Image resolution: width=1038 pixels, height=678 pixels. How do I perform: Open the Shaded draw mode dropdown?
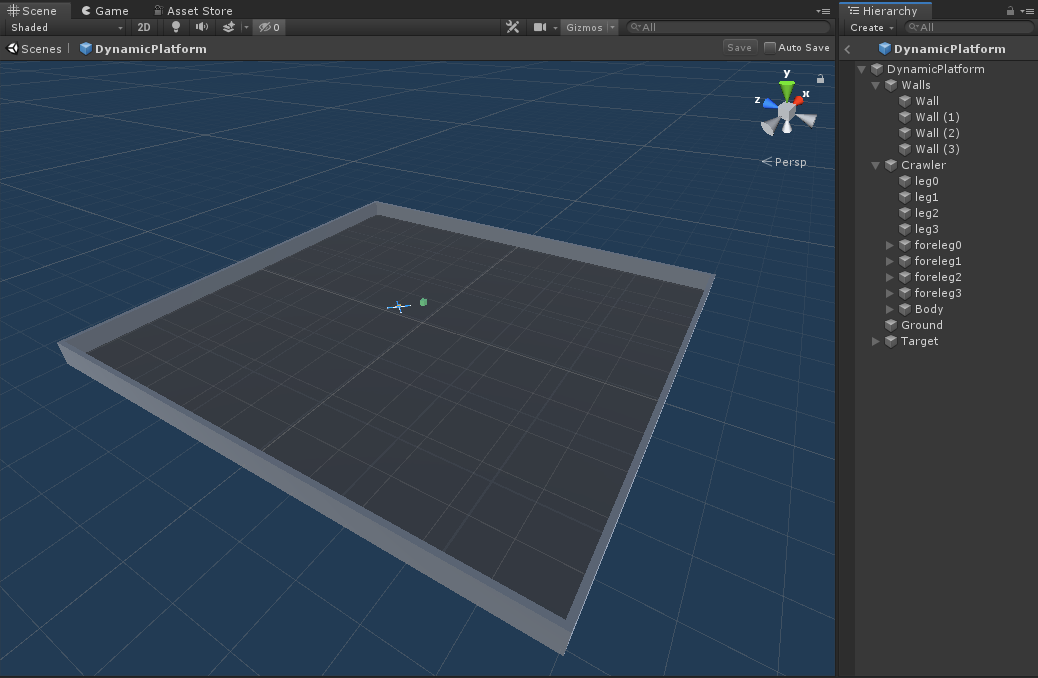[x=66, y=27]
